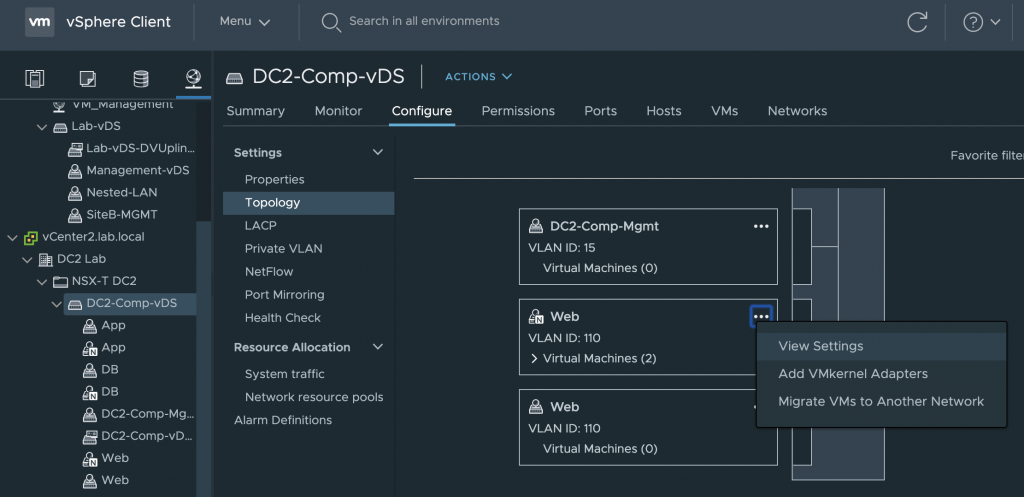This screenshot has width=1024, height=497.
Task: Collapse the Resource Allocation section
Action: click(x=377, y=347)
